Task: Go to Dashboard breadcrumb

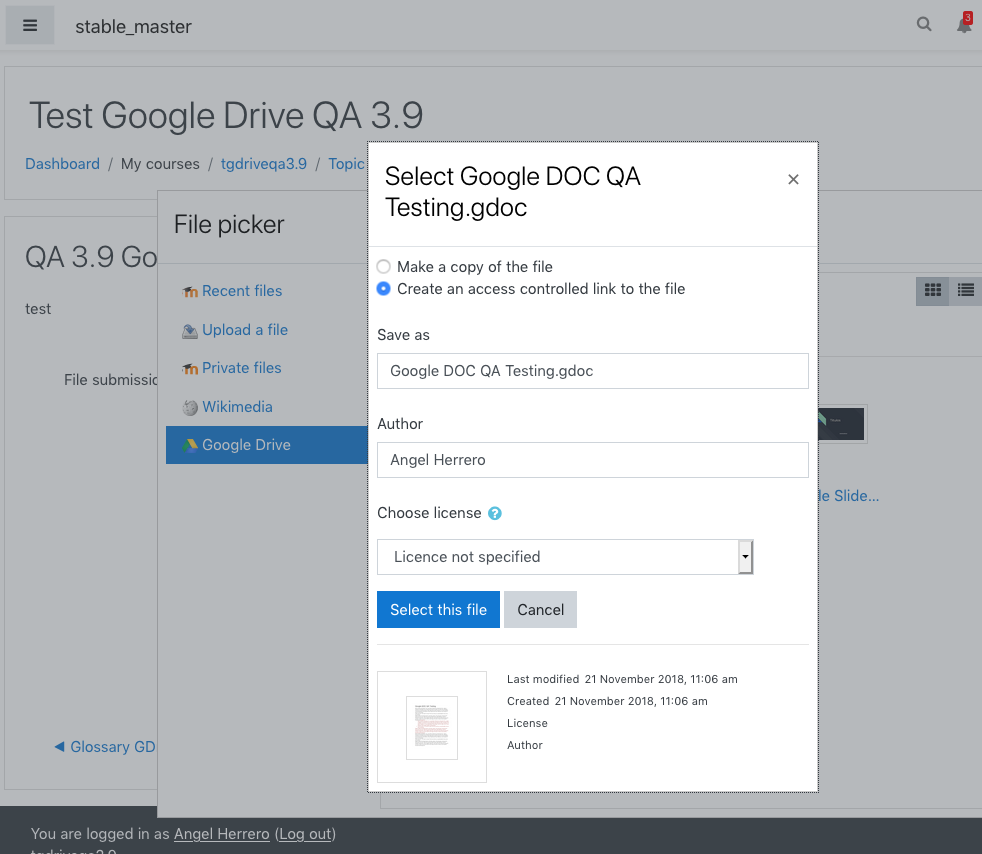Action: click(x=62, y=164)
